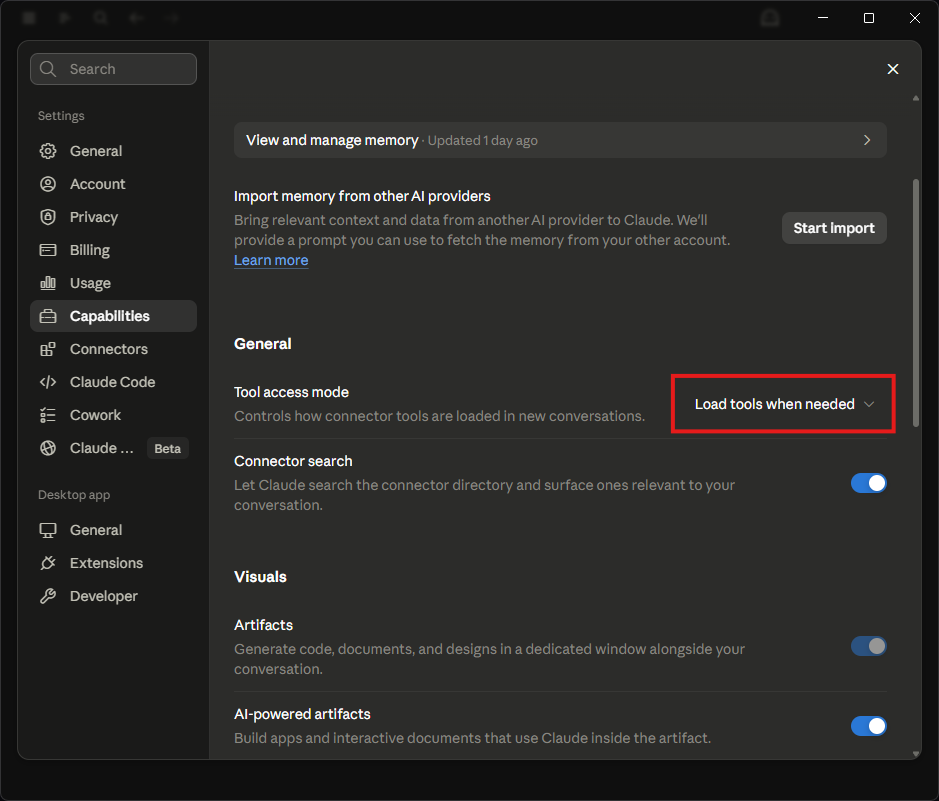Click the 'Connector search' label
Screen dimensions: 939x801
(x=293, y=461)
